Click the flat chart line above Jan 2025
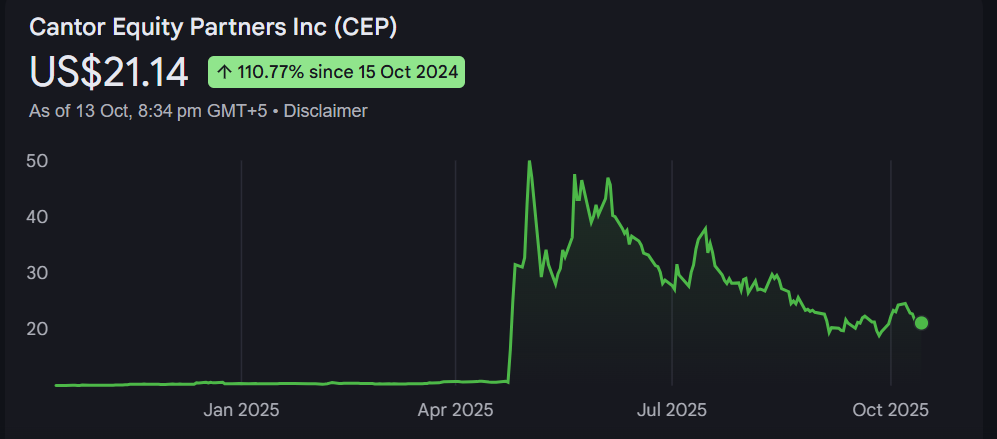The height and width of the screenshot is (439, 997). click(x=241, y=383)
